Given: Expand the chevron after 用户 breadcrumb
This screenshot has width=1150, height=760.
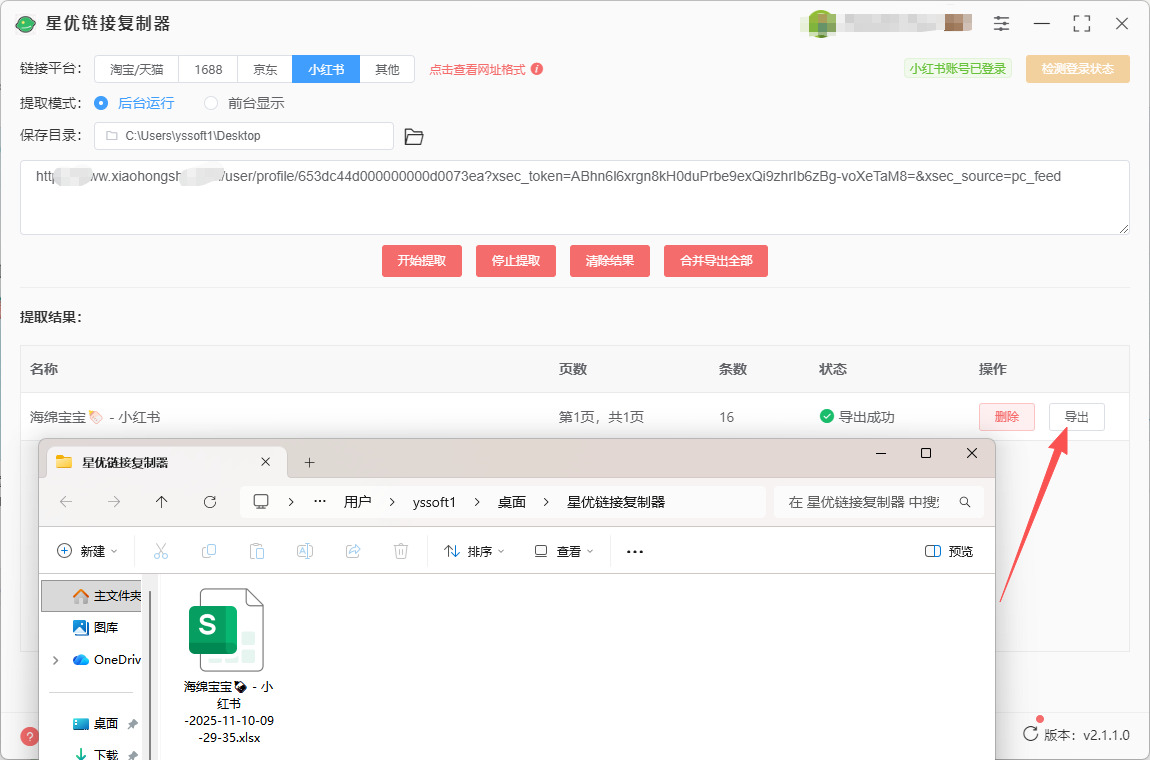Looking at the screenshot, I should point(392,503).
